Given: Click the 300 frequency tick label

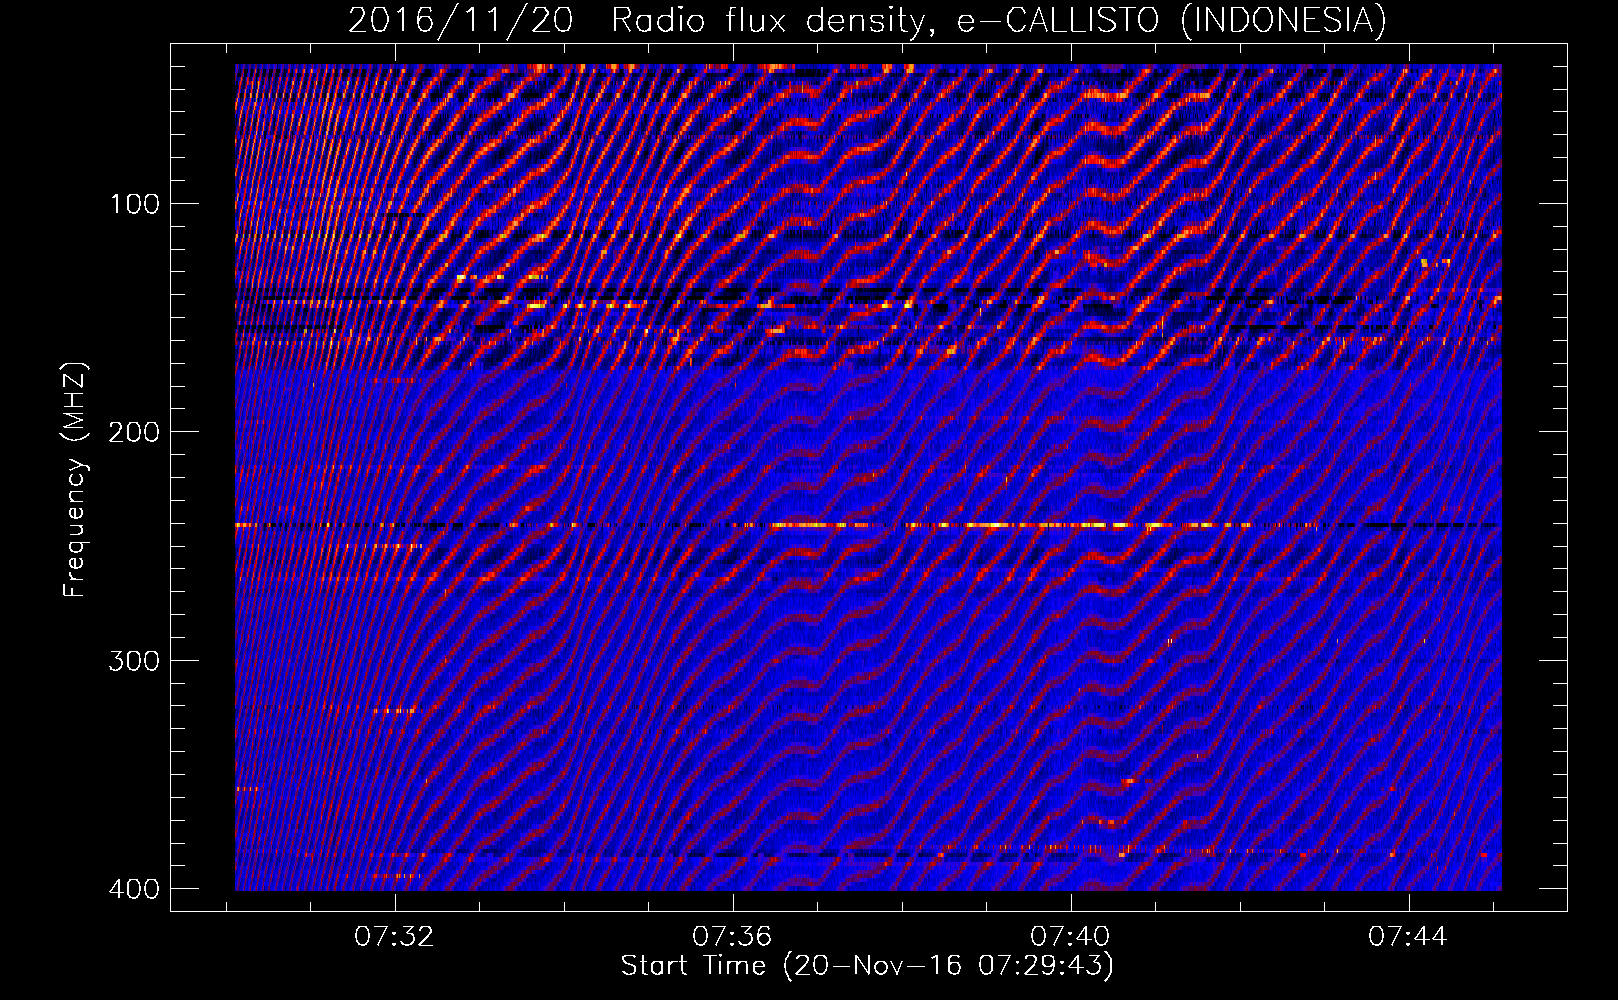Looking at the screenshot, I should click(134, 661).
